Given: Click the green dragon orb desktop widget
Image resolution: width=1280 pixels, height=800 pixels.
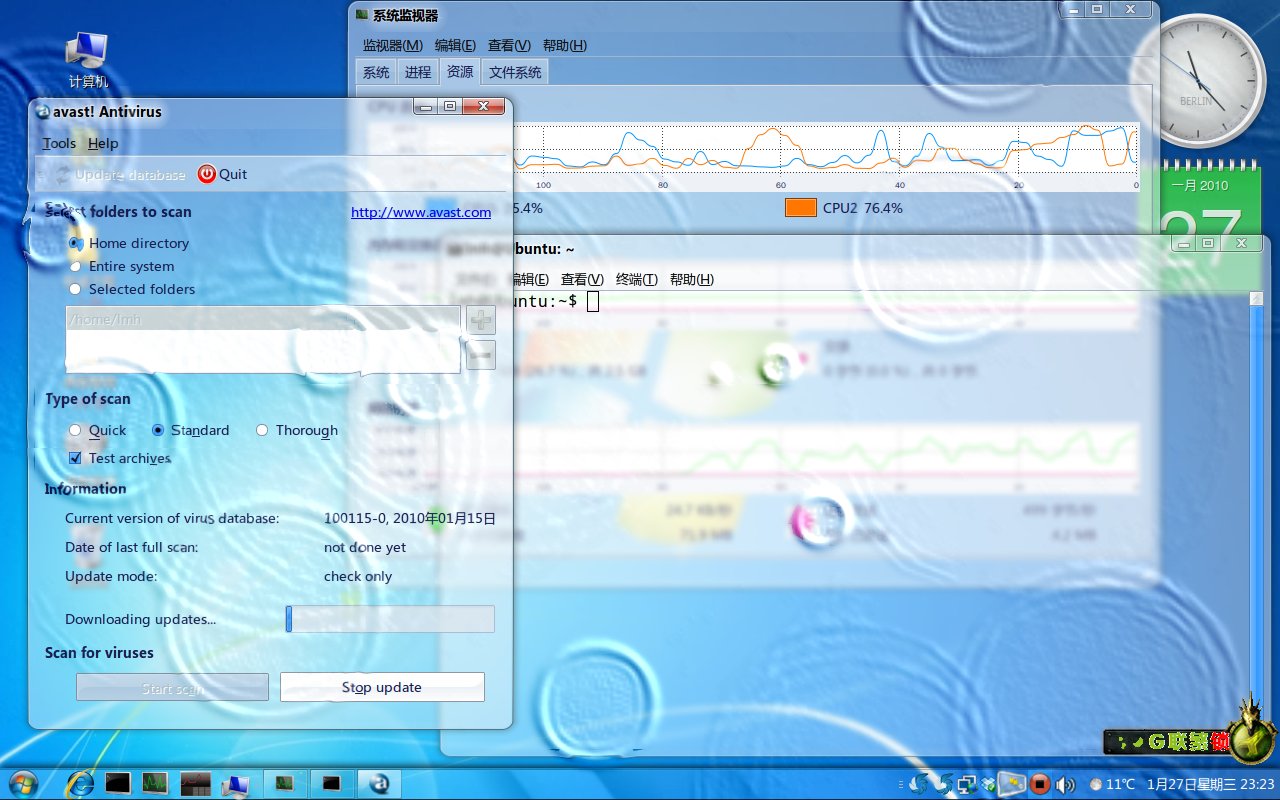Looking at the screenshot, I should coord(1250,737).
